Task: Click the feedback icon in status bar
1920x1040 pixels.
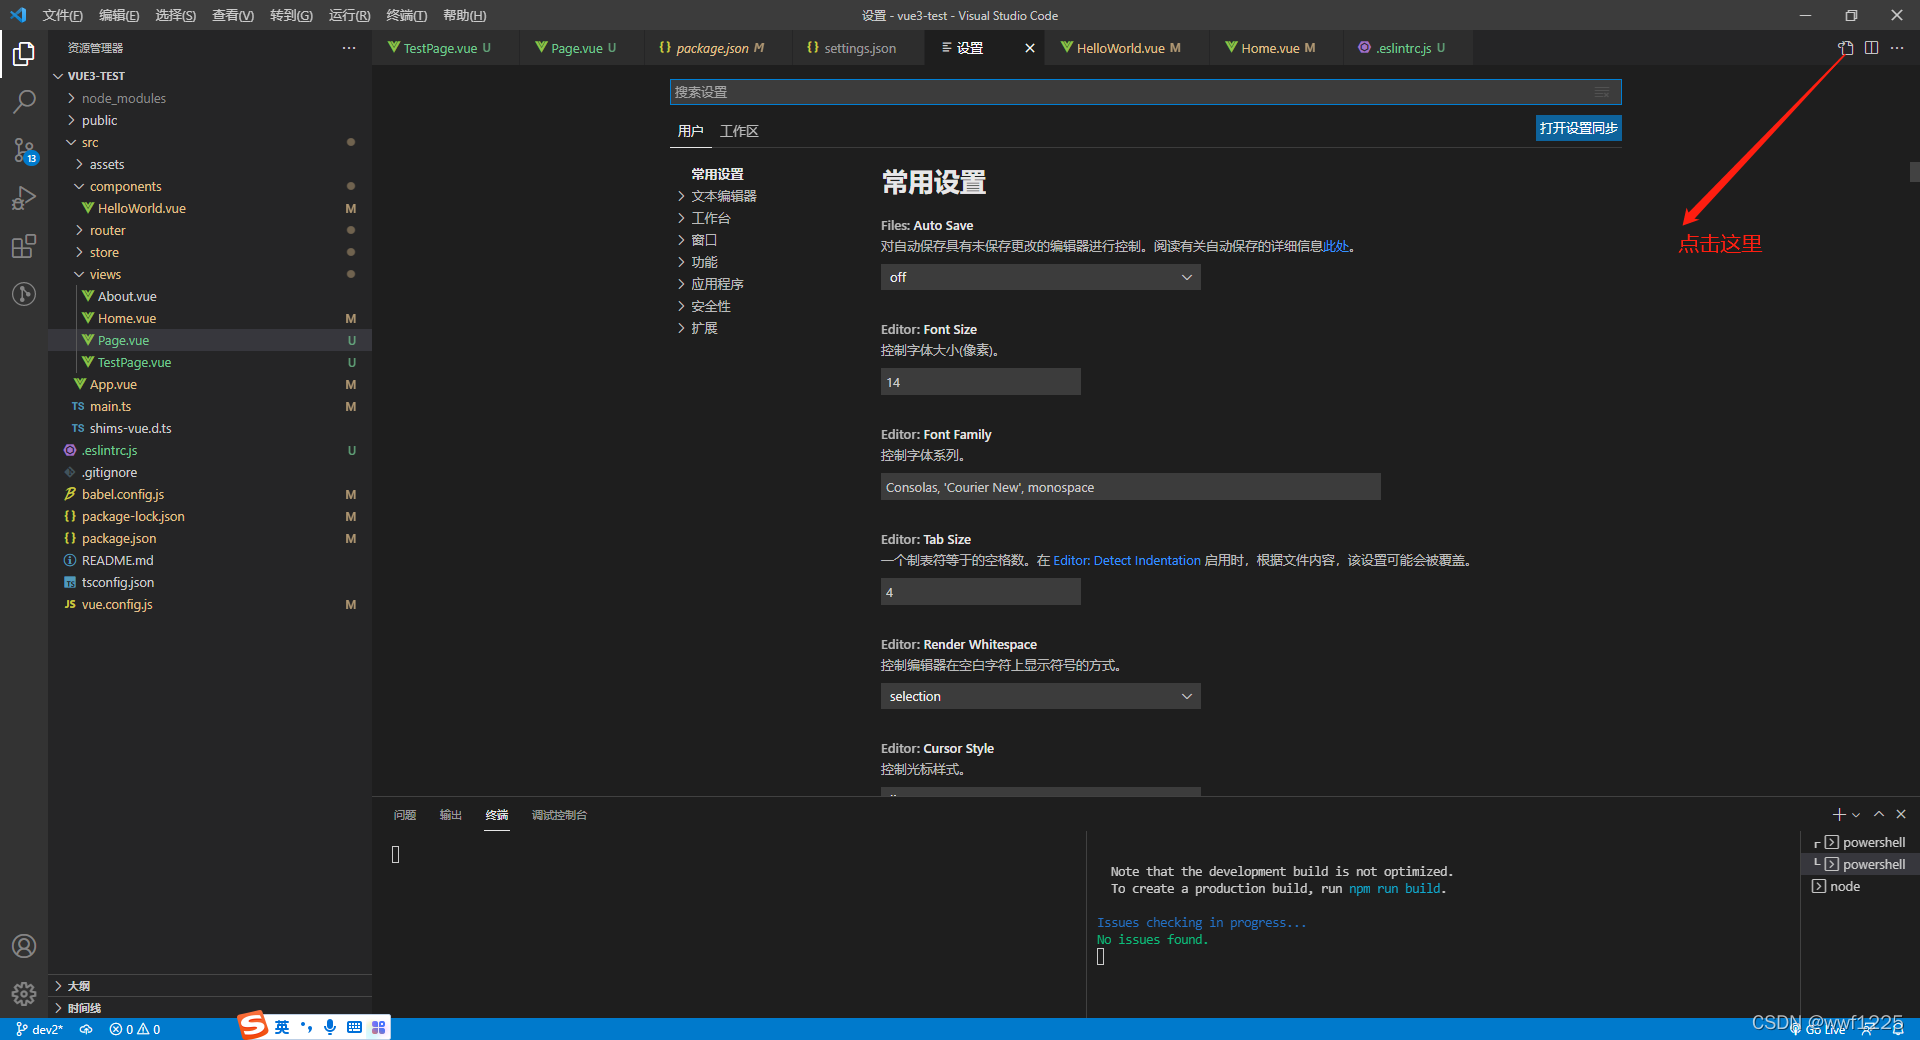Action: click(1867, 1029)
